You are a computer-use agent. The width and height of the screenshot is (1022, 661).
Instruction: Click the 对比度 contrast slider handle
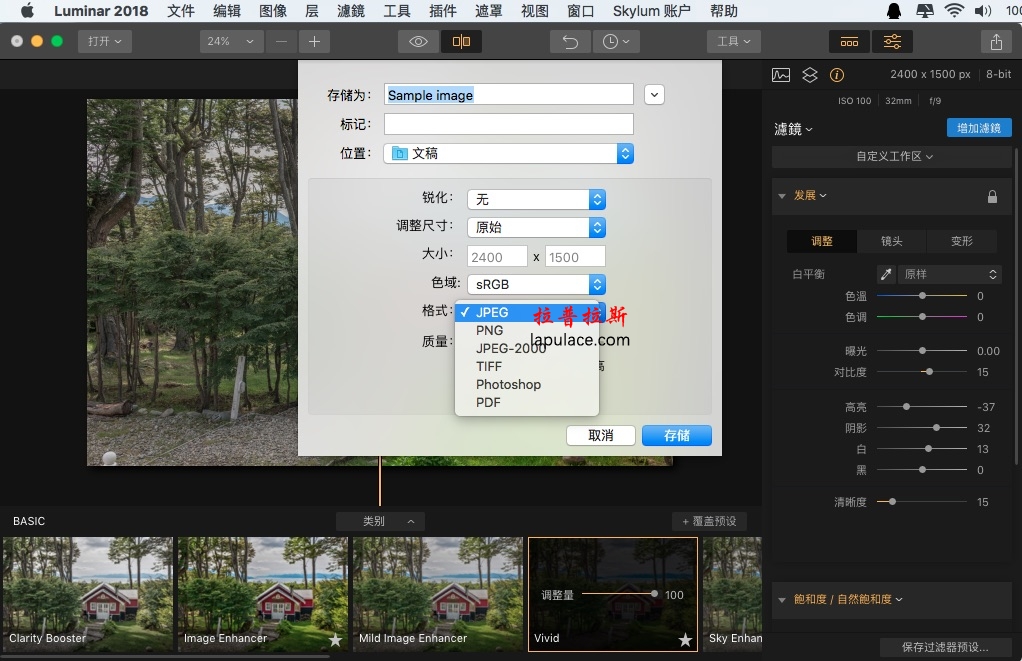[929, 372]
